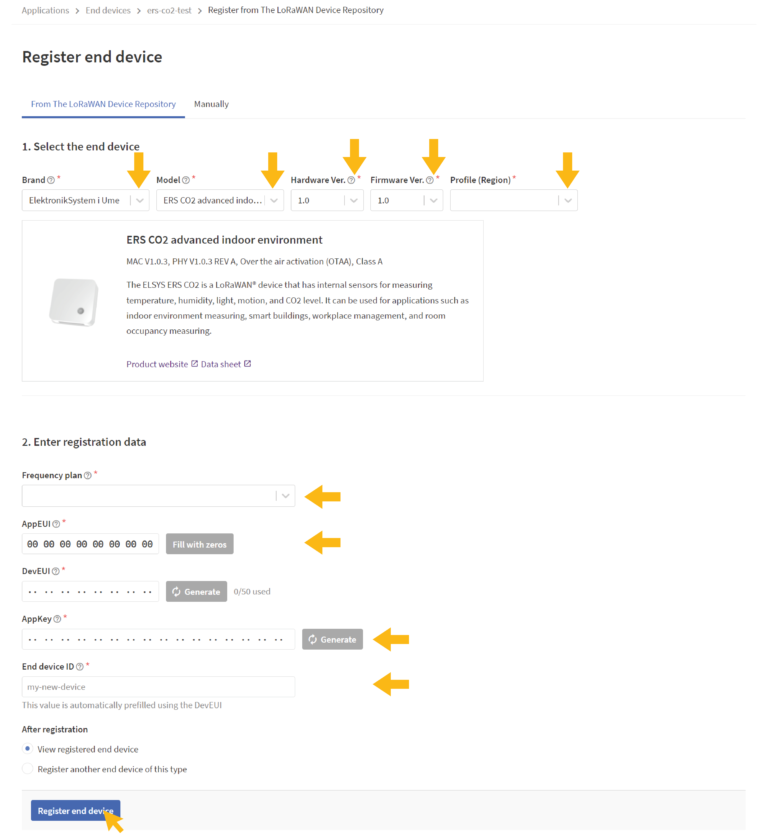Click the help icon beside Model label
Screen dimensions: 768x837
click(186, 180)
